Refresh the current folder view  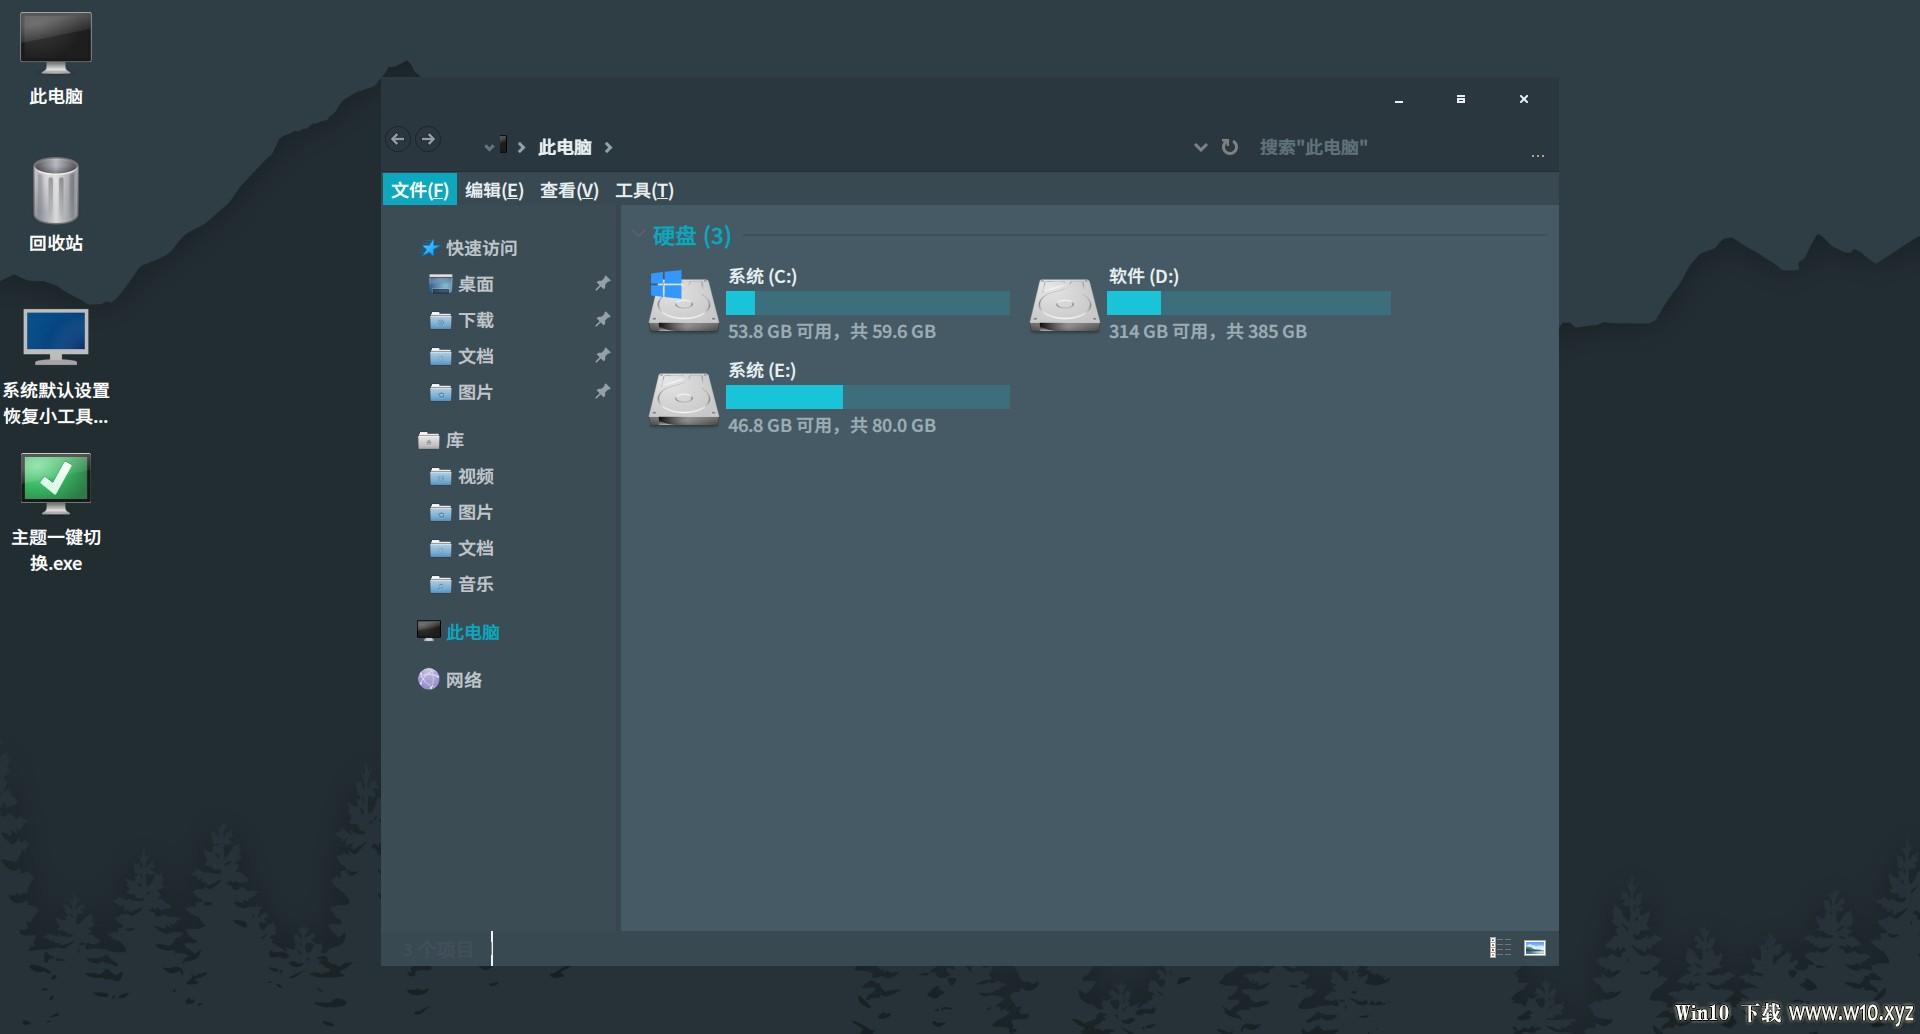coord(1230,147)
